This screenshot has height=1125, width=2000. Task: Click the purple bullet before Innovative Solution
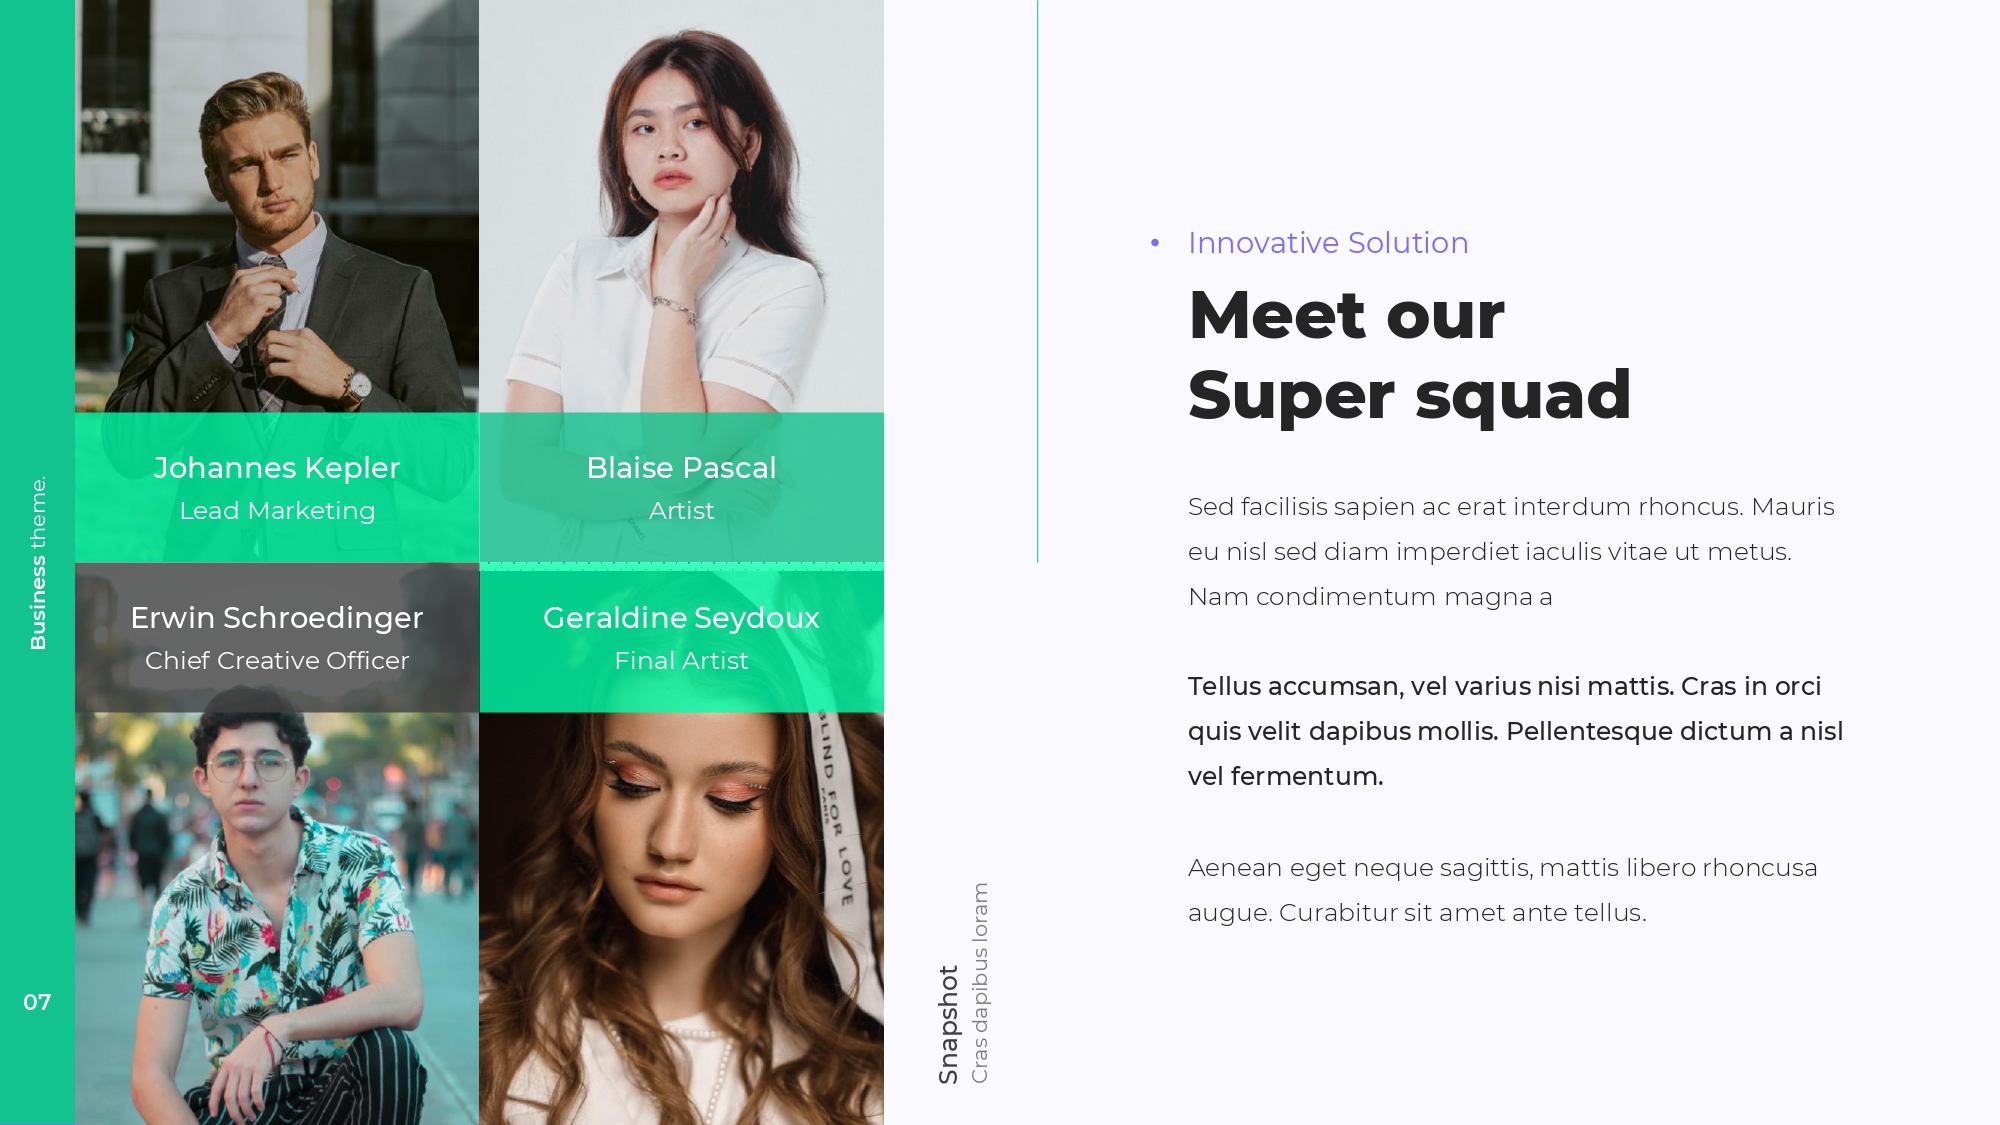tap(1155, 243)
